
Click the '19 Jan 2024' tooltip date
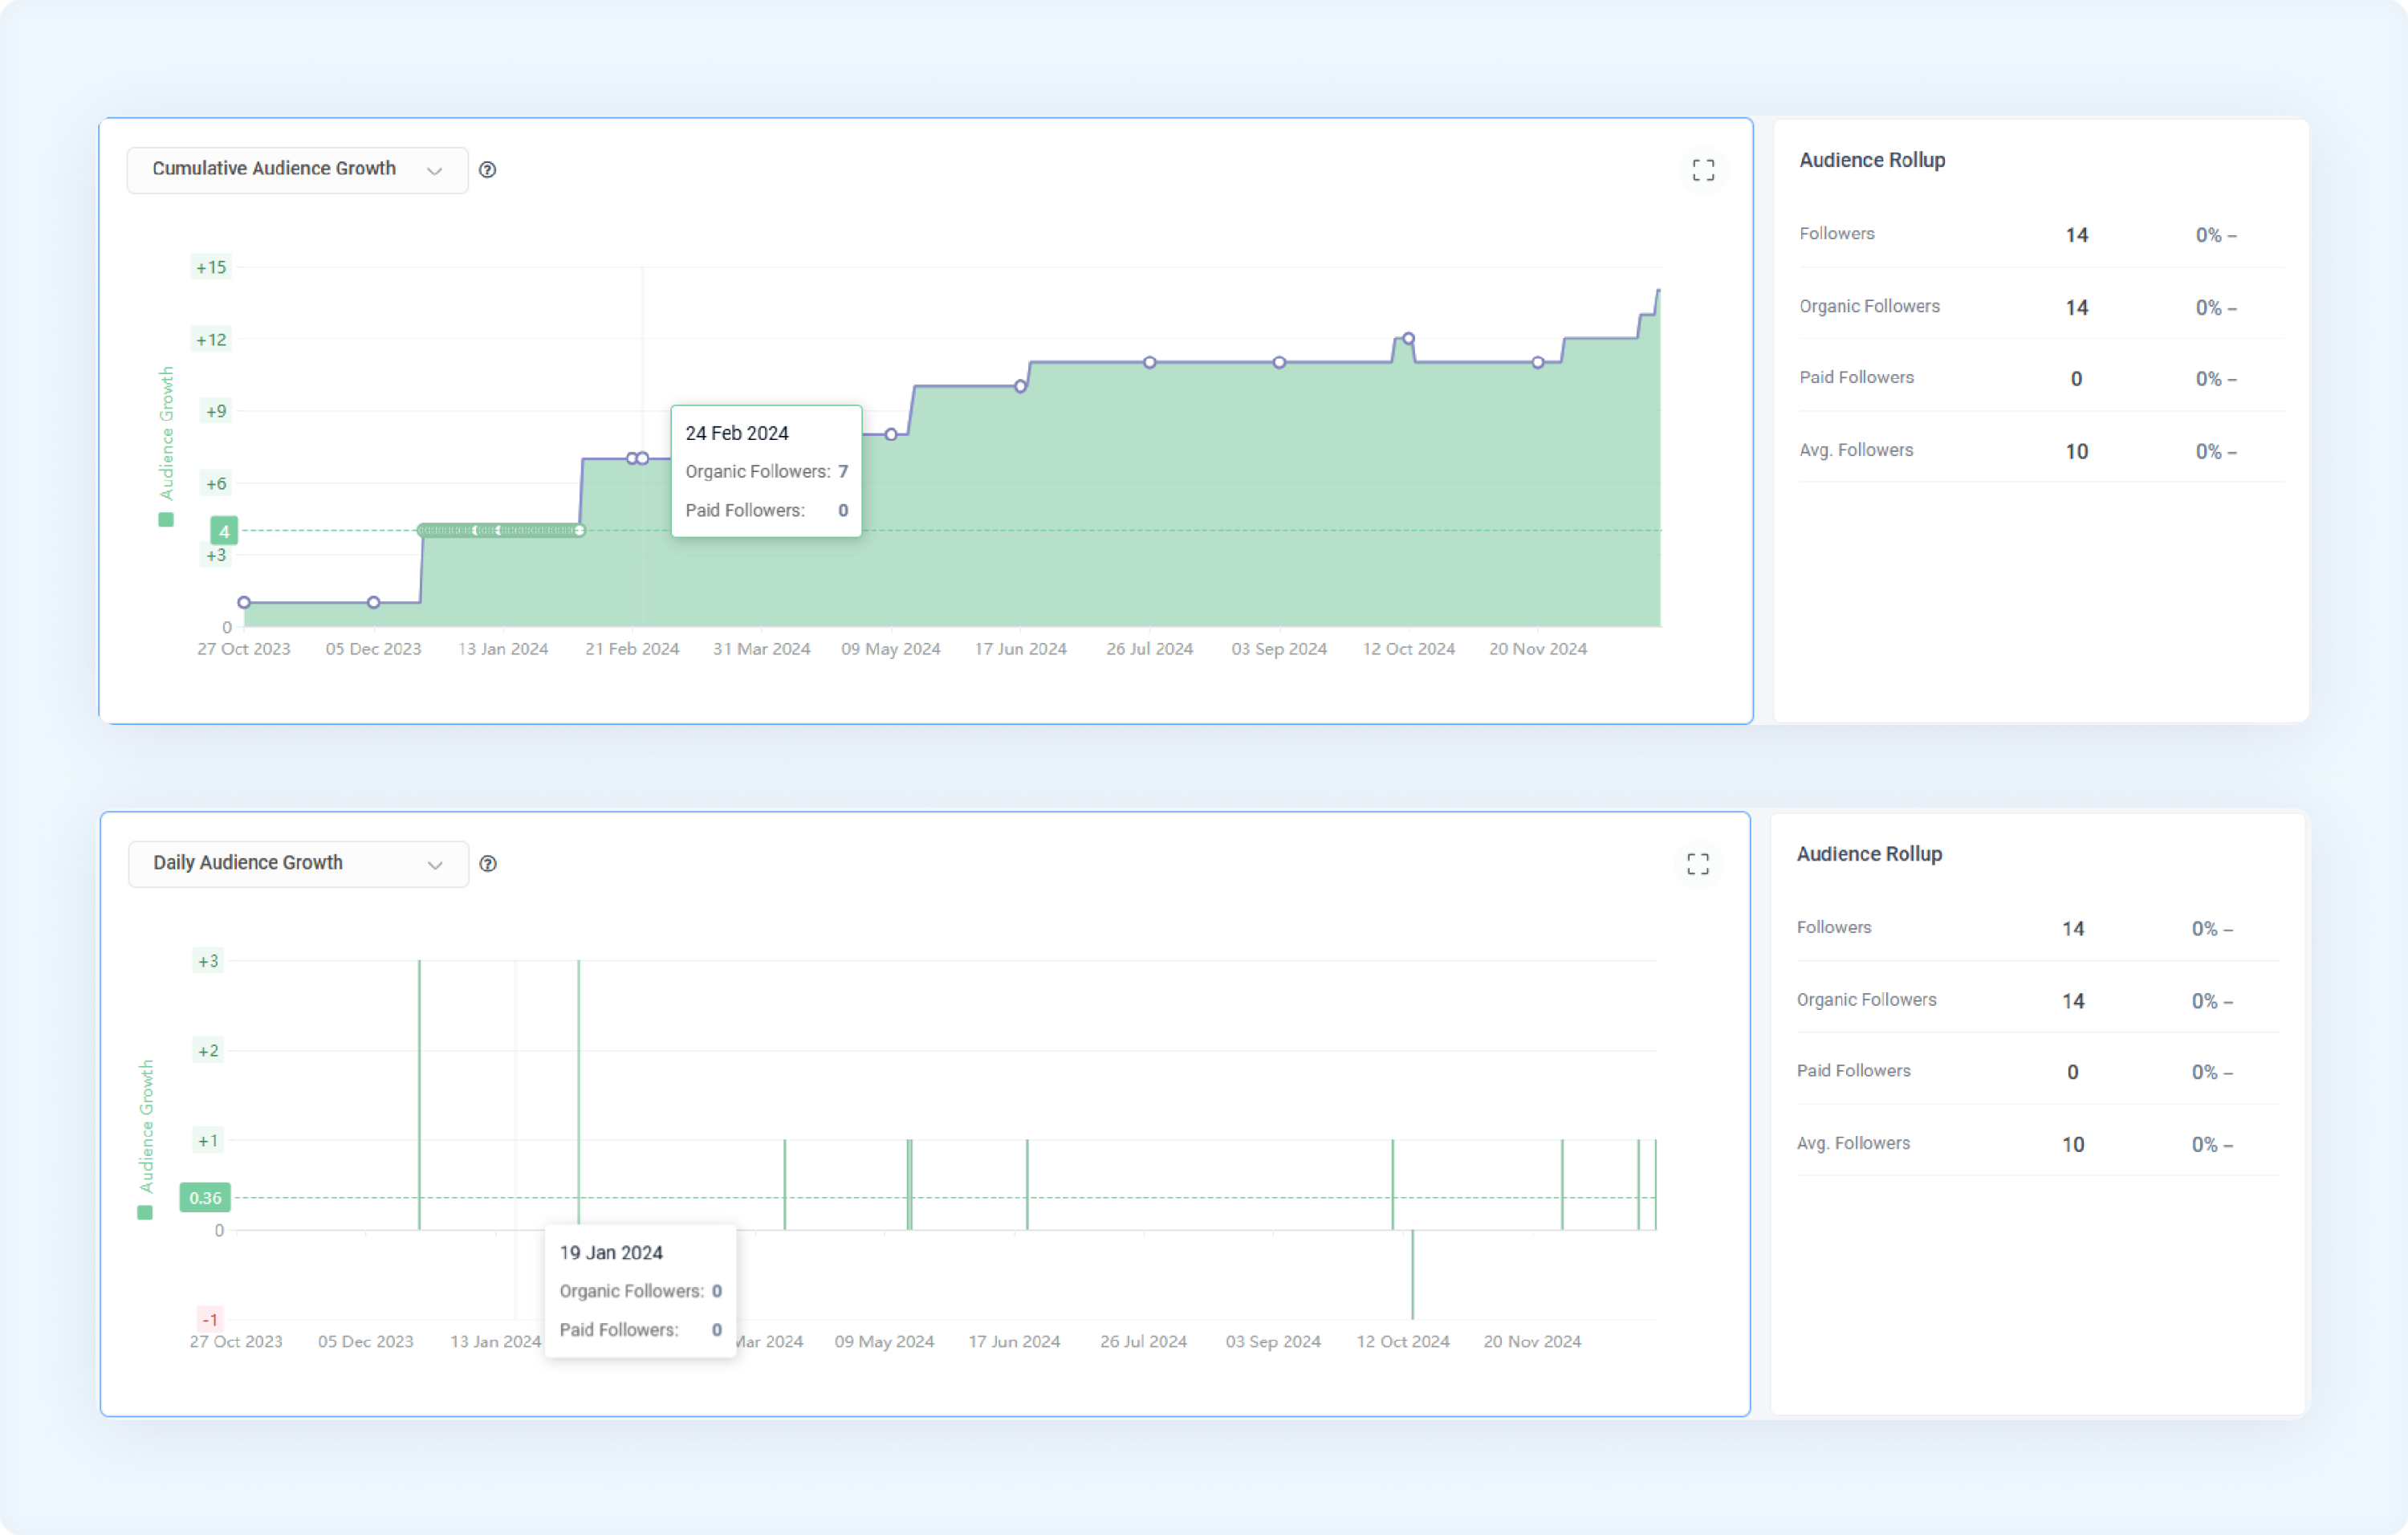[x=611, y=1253]
